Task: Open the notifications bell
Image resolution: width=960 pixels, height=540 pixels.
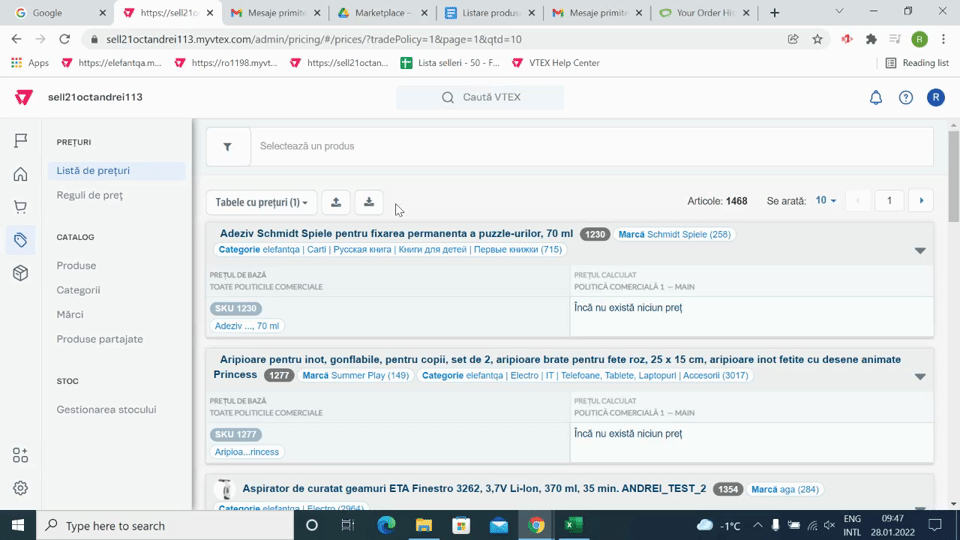Action: (x=876, y=98)
